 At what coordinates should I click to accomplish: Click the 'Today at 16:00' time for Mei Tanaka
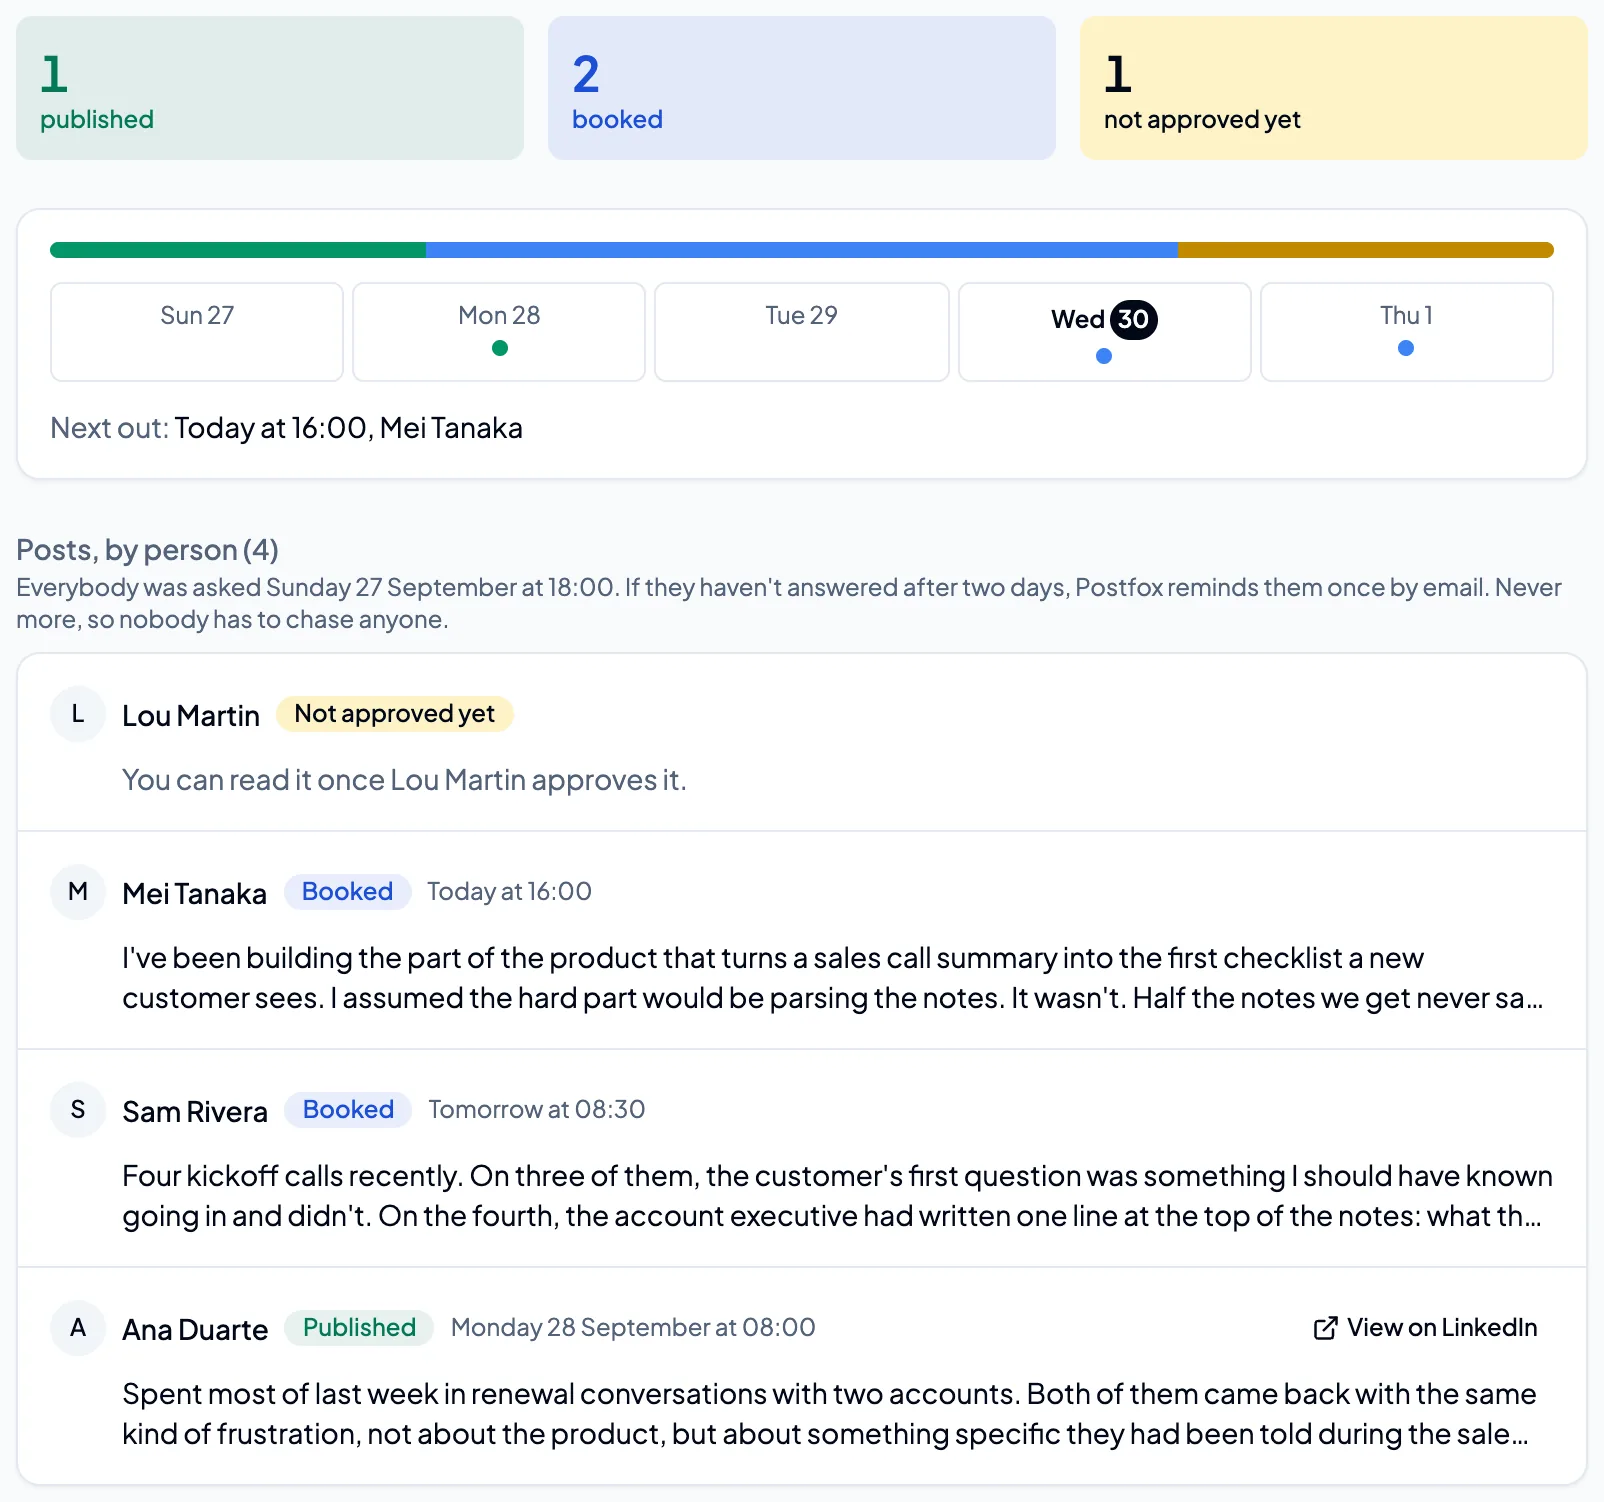click(x=509, y=892)
